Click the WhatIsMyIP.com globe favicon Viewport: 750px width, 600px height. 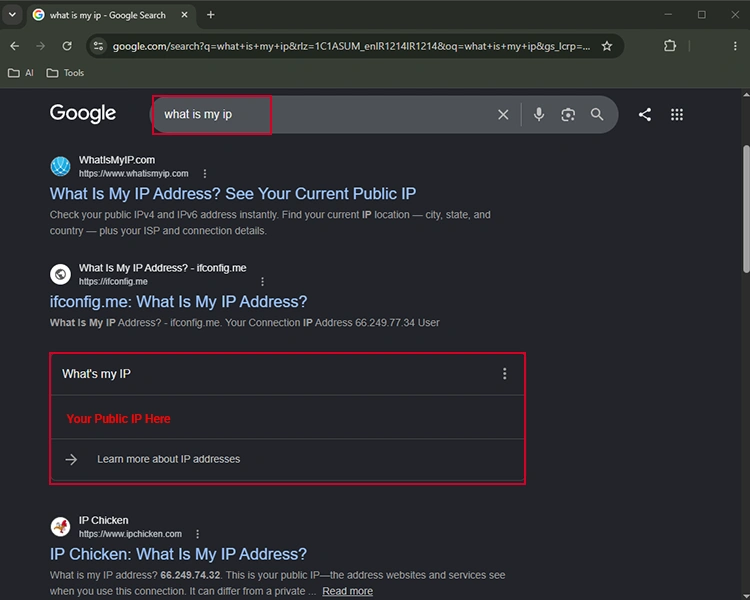click(60, 167)
